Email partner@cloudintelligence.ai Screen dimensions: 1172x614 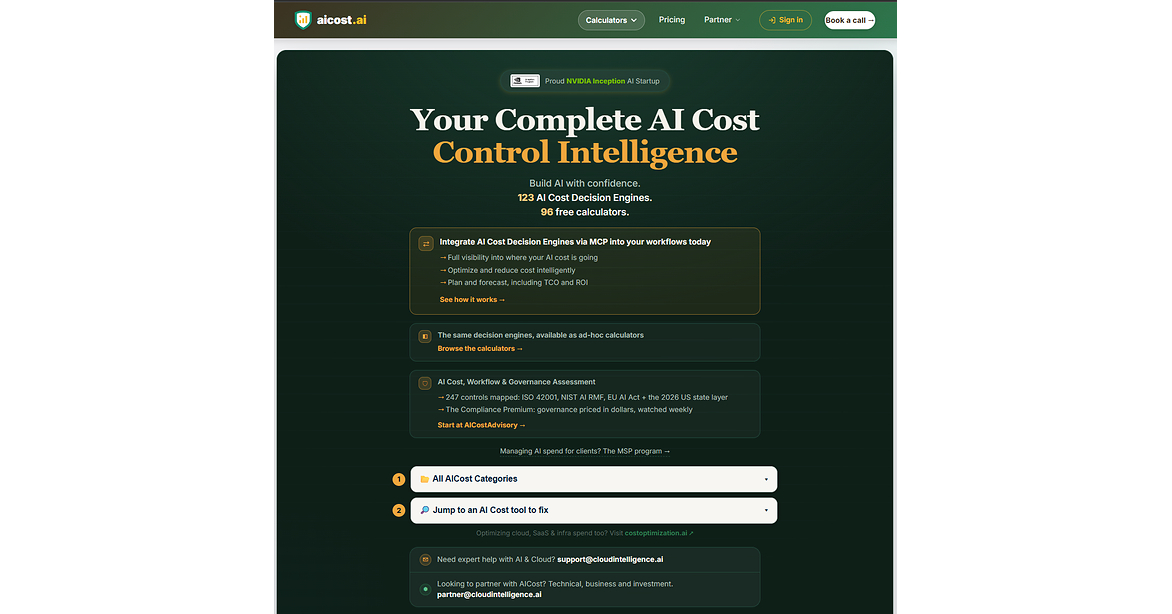point(489,595)
